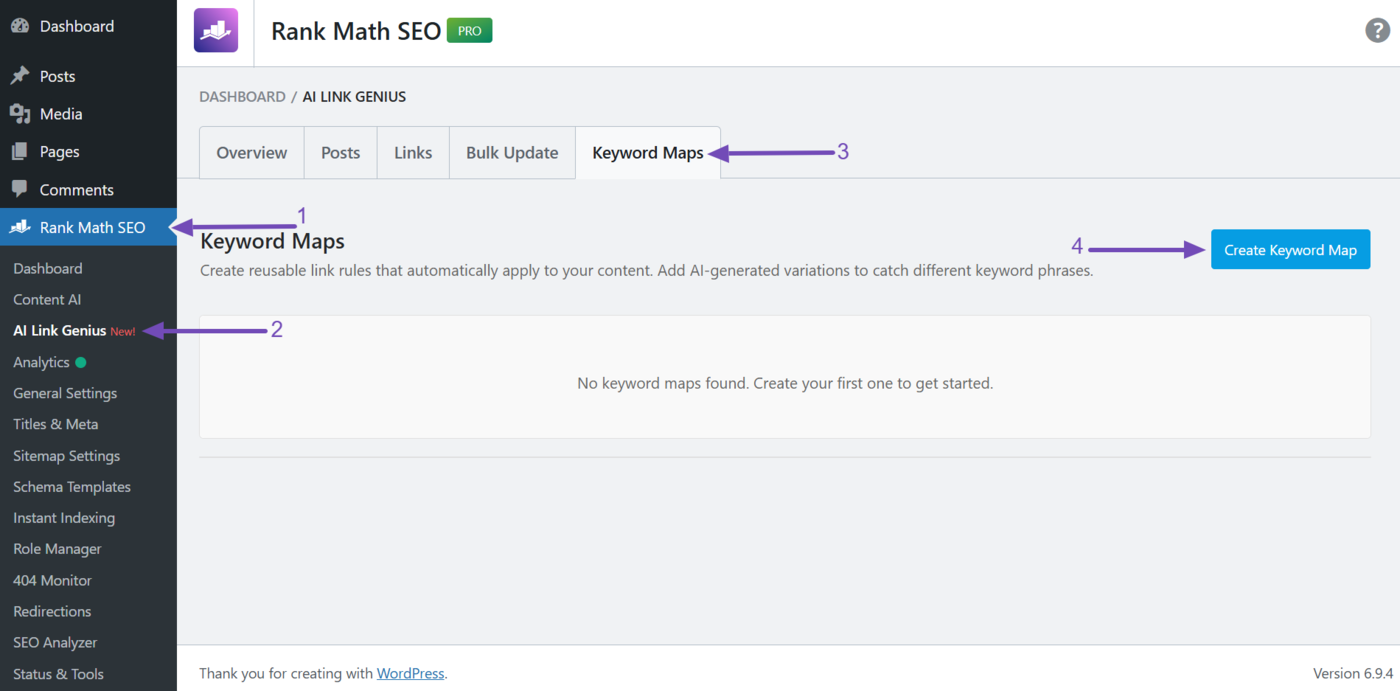Open Analytics submenu item
Image resolution: width=1400 pixels, height=691 pixels.
click(x=41, y=362)
